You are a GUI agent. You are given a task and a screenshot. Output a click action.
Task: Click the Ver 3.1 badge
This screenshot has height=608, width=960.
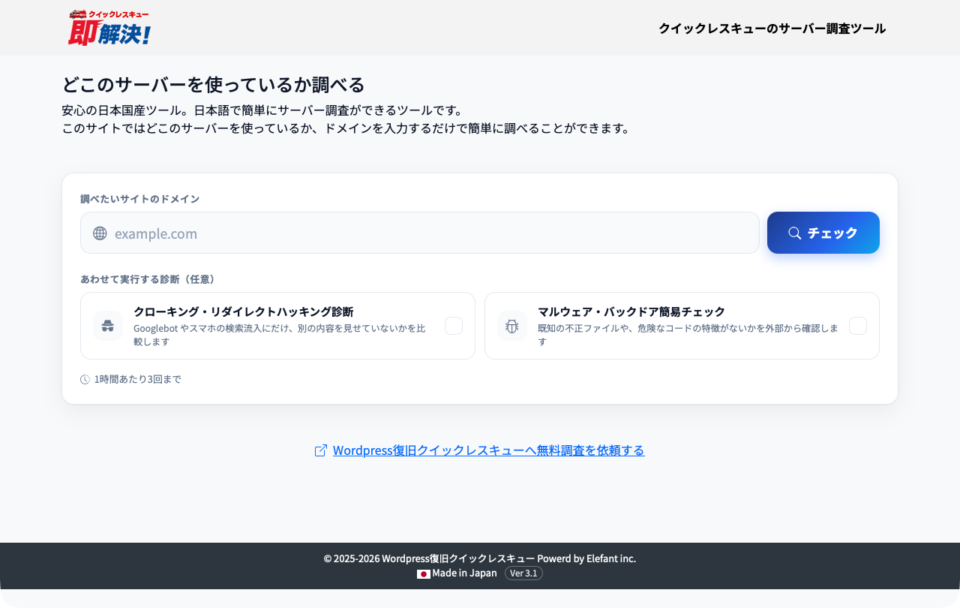click(523, 574)
